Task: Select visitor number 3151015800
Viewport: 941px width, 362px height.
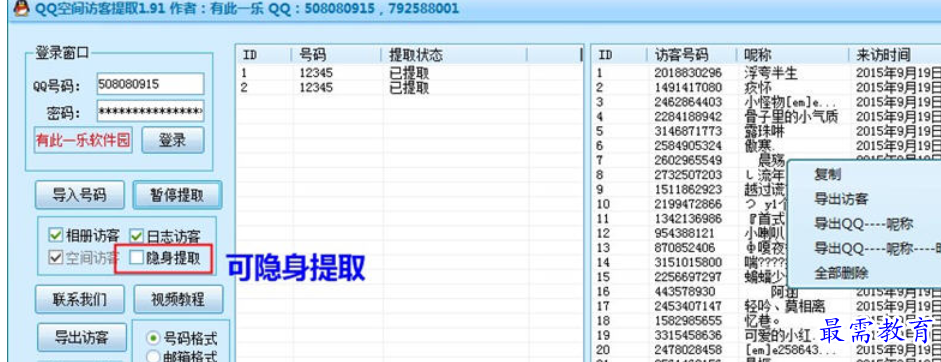Action: coord(688,262)
